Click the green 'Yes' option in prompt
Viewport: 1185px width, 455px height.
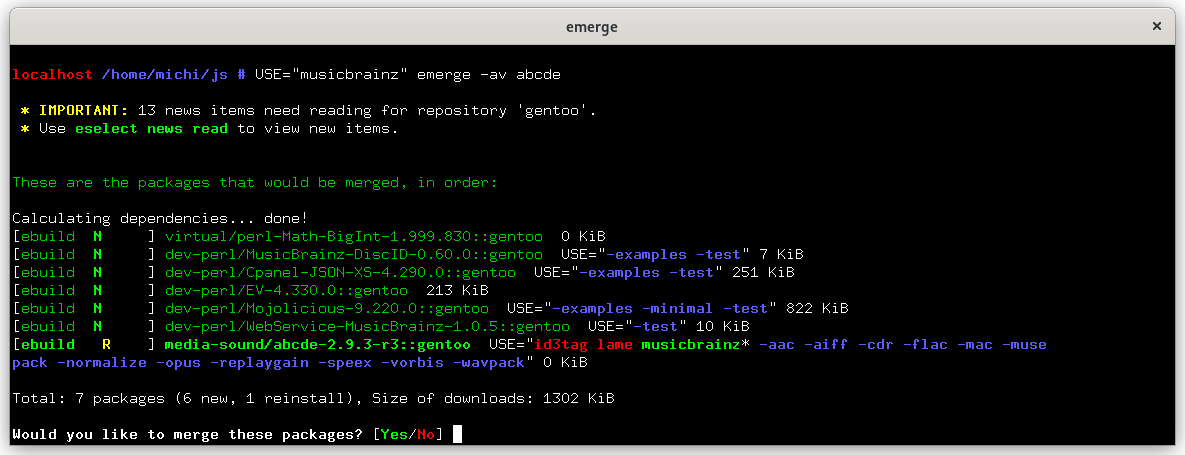[x=393, y=435]
